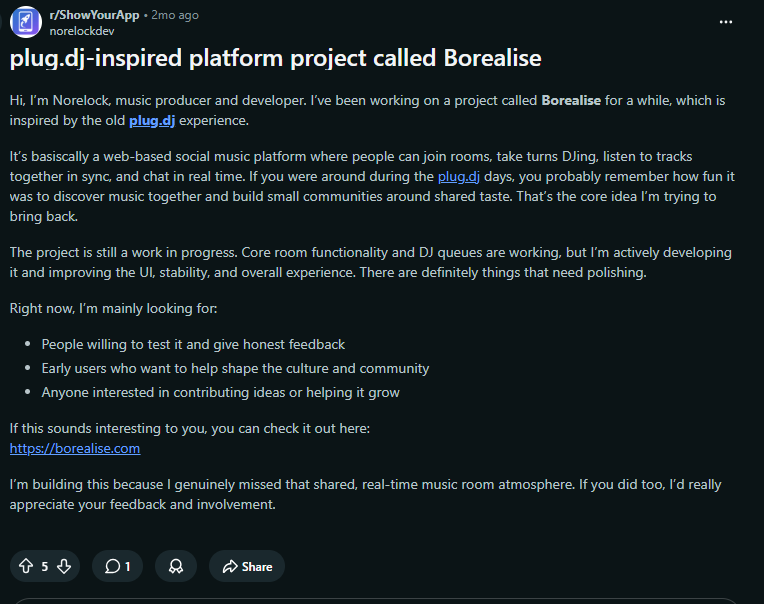Give an award to the post
Screen dimensions: 764x604
pos(176,566)
